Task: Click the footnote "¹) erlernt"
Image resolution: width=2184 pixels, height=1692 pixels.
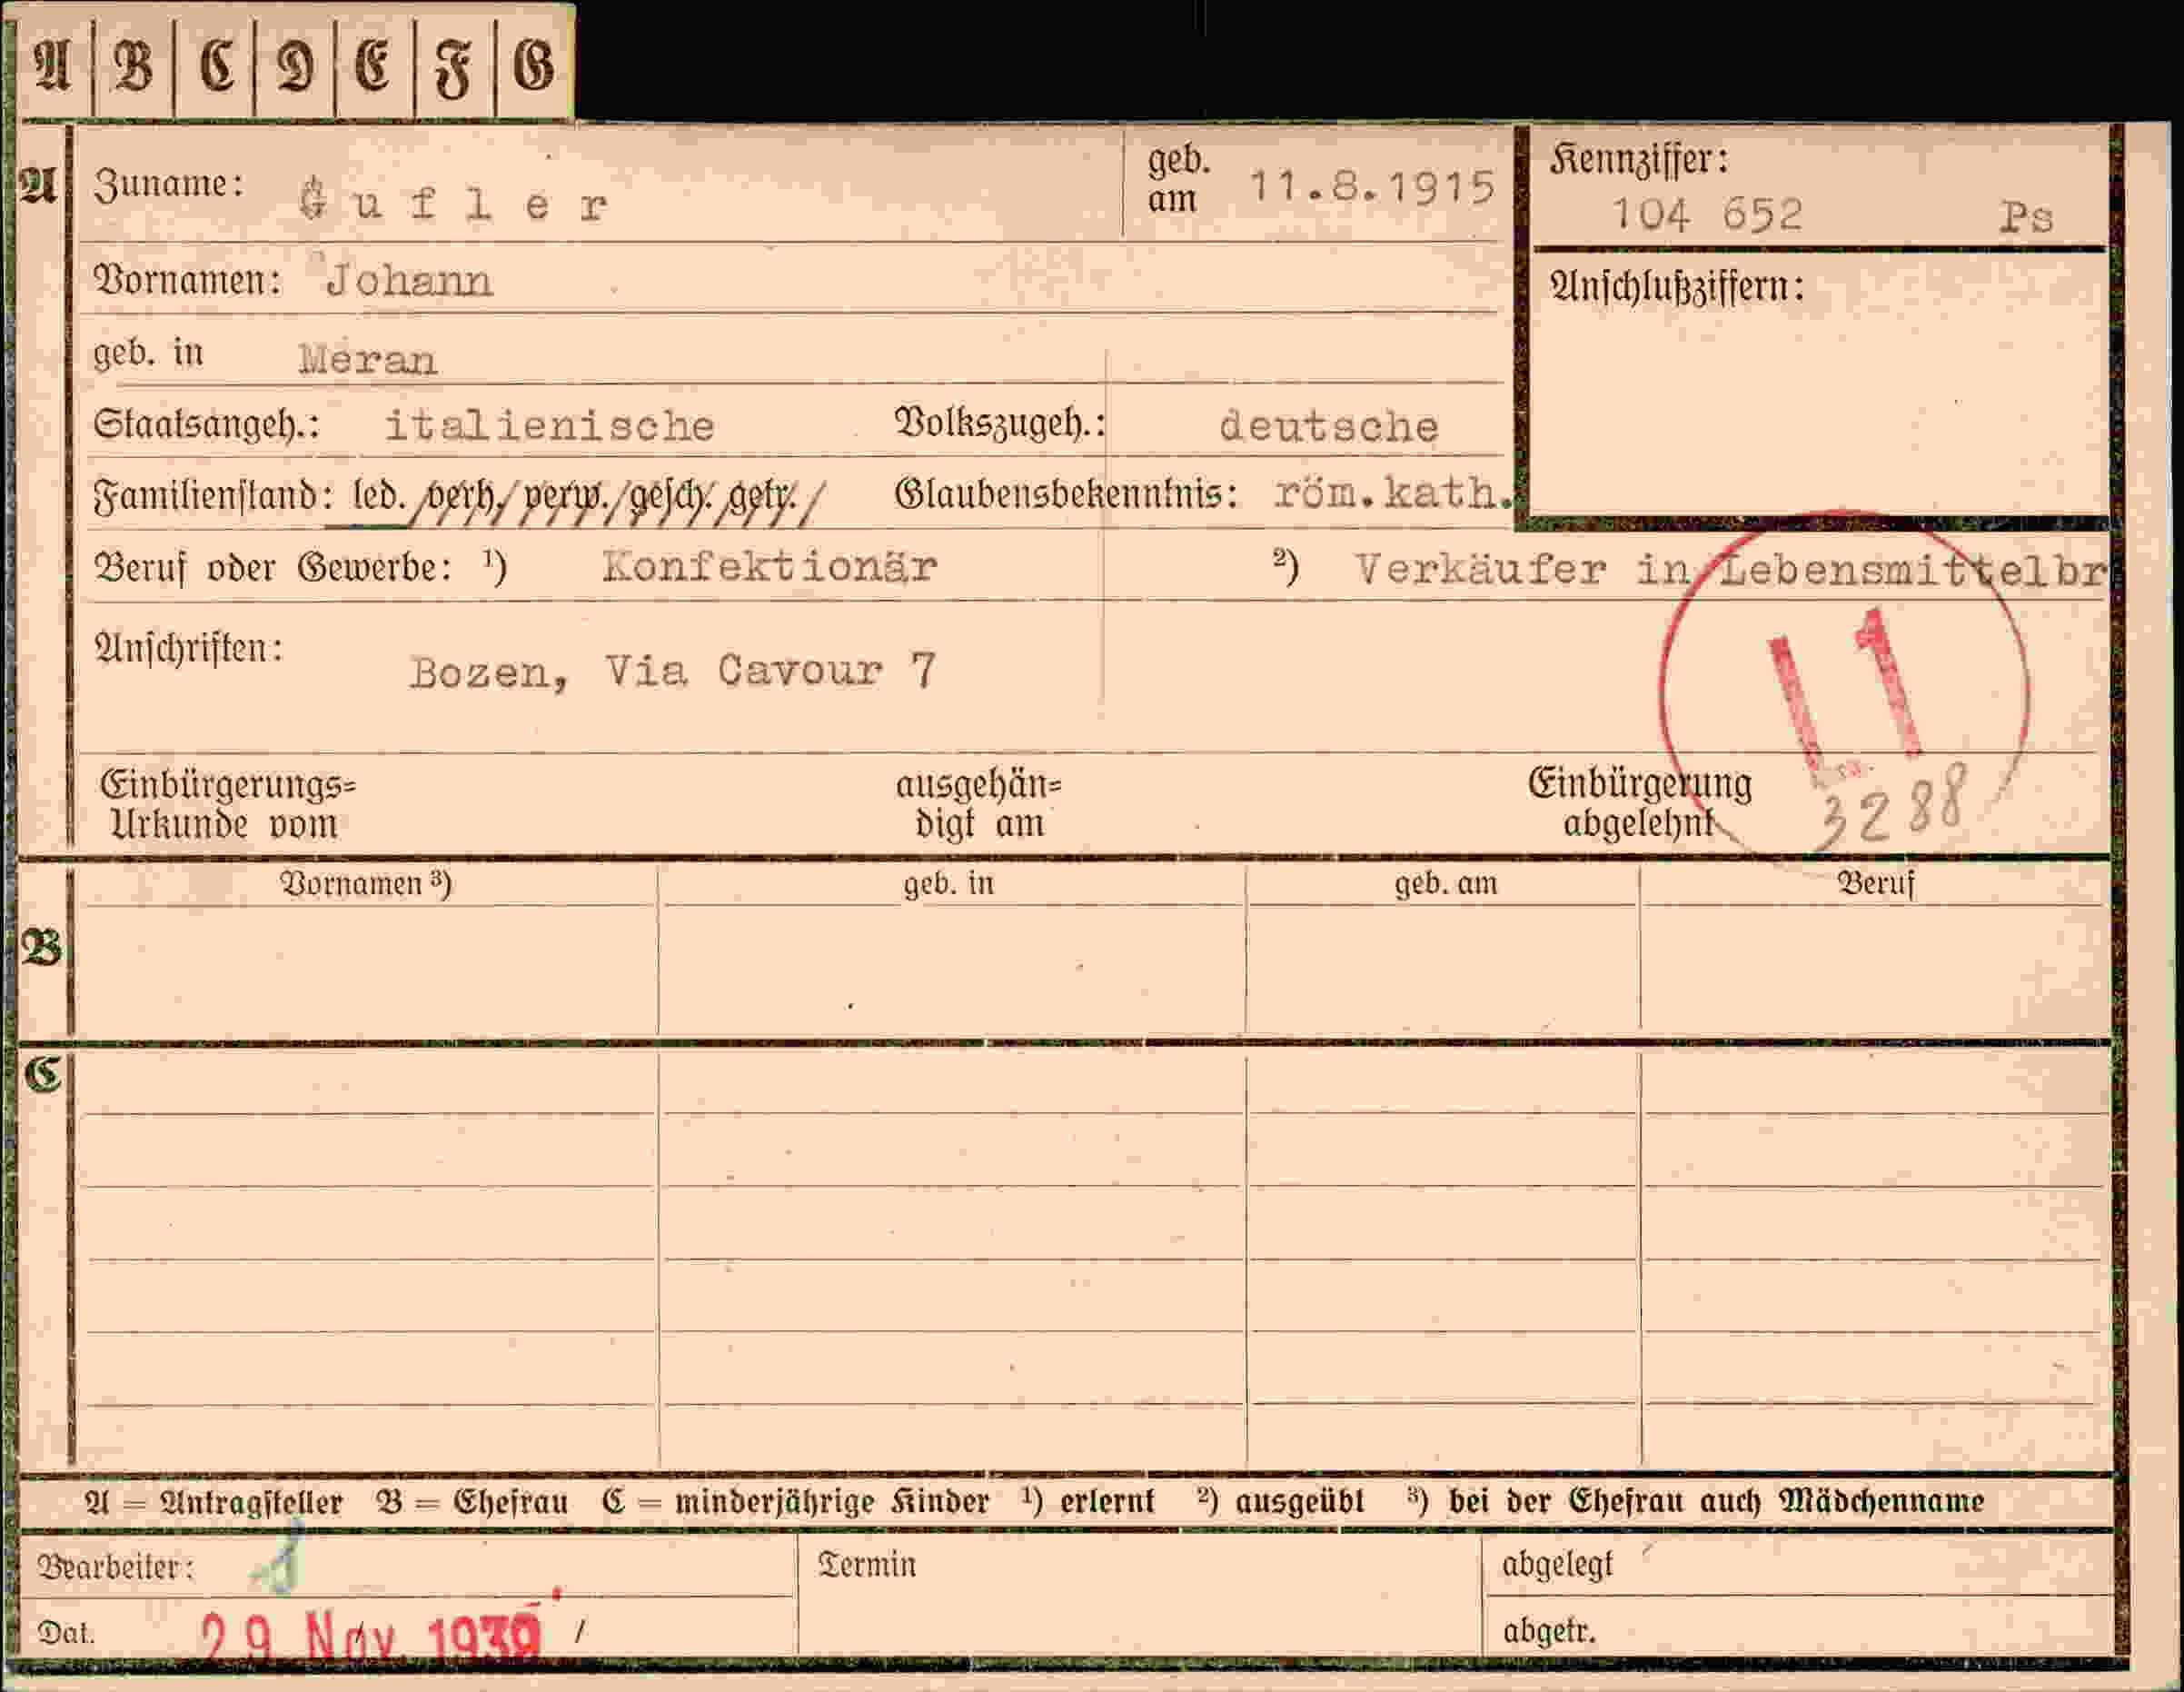Action: [1088, 1501]
